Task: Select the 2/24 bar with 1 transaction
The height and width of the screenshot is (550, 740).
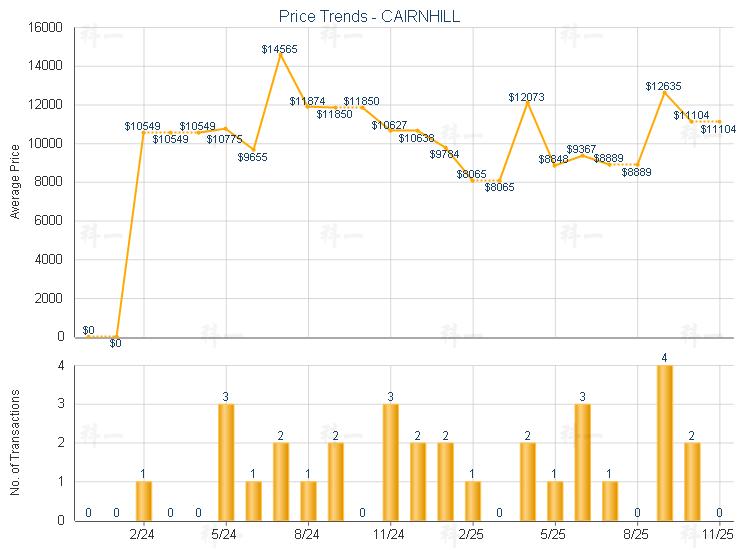Action: coord(144,500)
